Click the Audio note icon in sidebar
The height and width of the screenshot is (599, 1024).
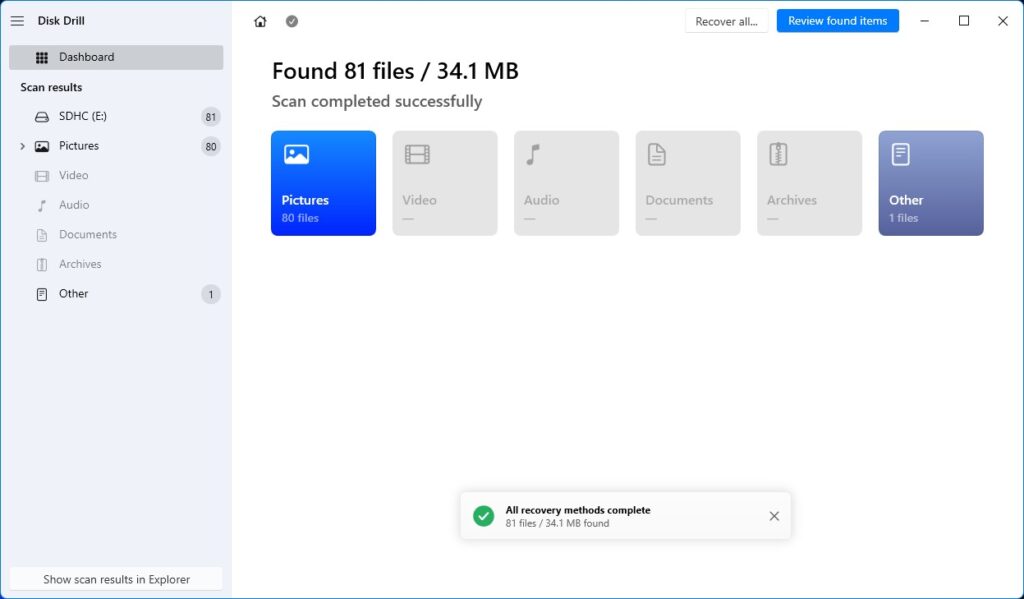point(41,204)
